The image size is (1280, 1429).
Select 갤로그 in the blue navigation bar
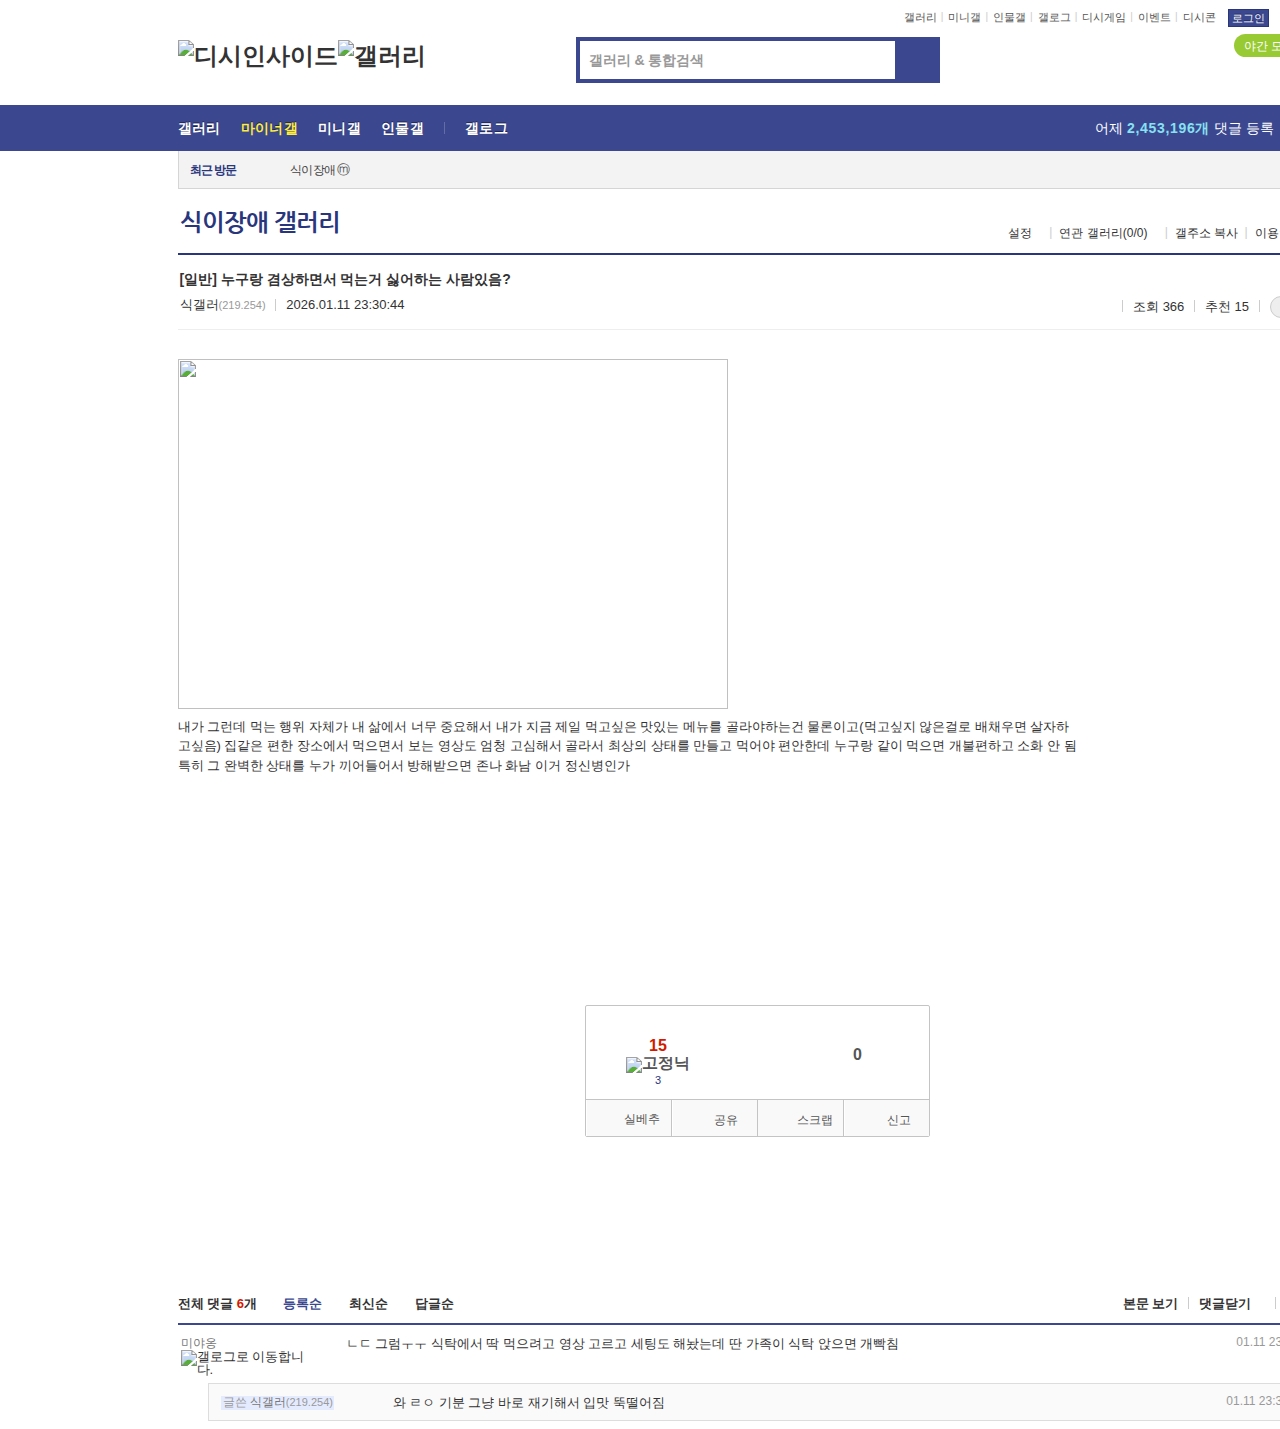pos(486,129)
